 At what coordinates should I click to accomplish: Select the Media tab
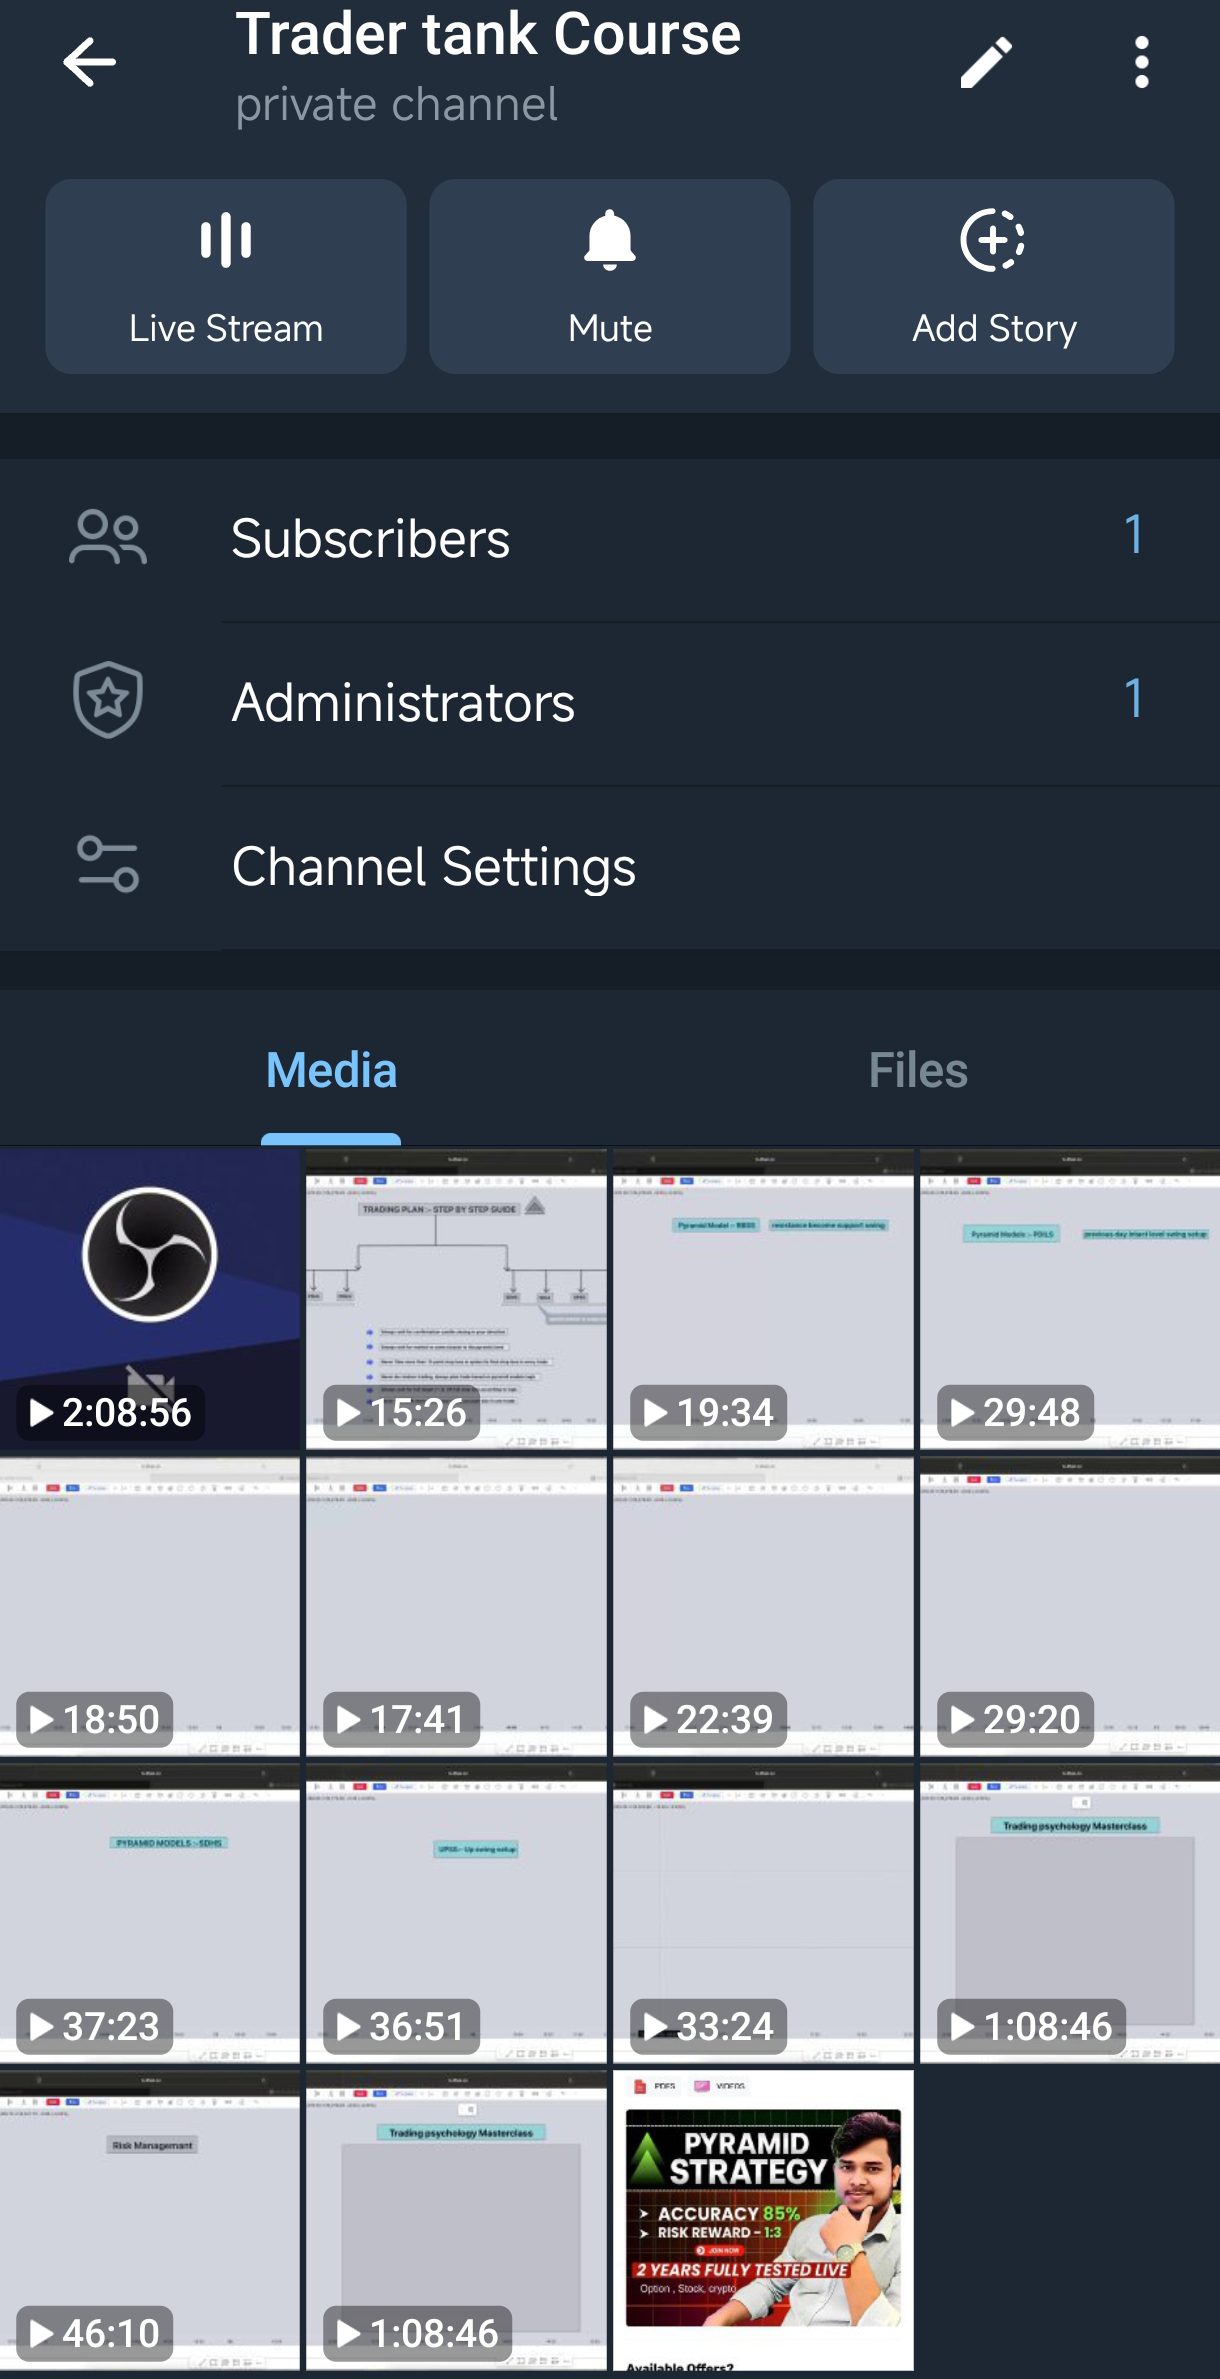[331, 1071]
